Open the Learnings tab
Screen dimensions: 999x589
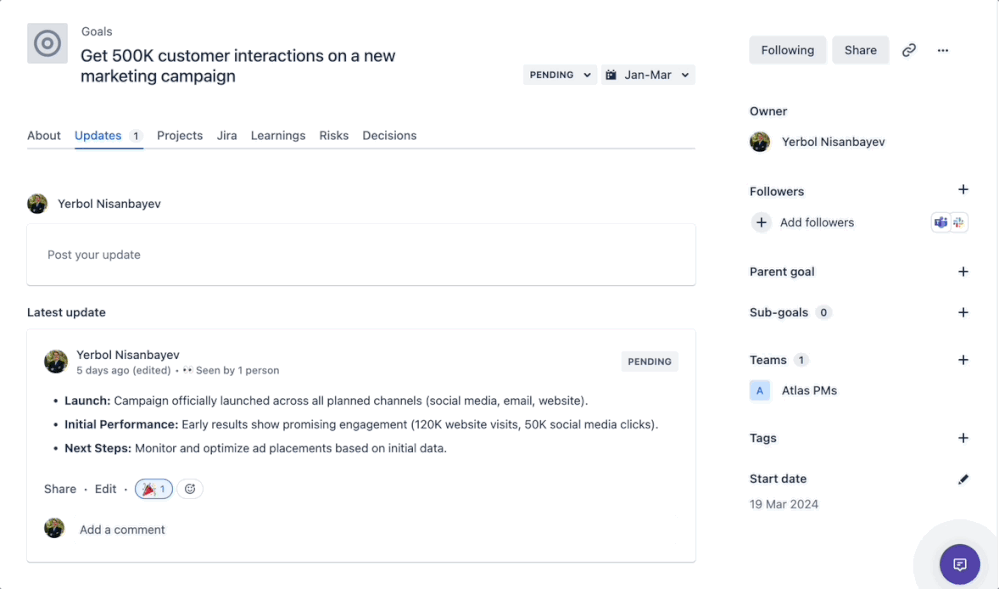pyautogui.click(x=278, y=136)
